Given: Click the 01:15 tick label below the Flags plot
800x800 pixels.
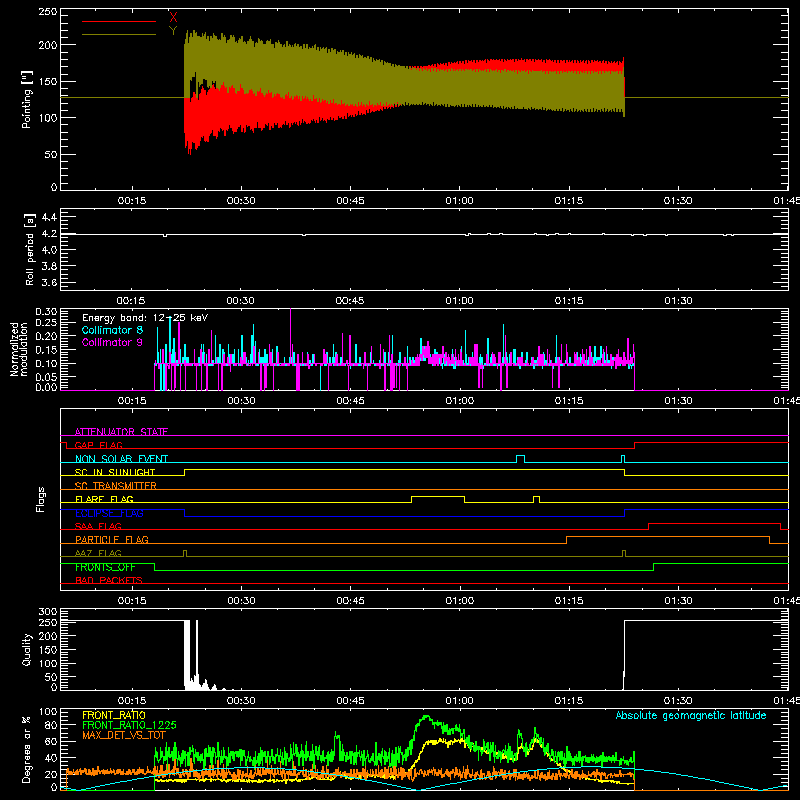Looking at the screenshot, I should [x=568, y=601].
